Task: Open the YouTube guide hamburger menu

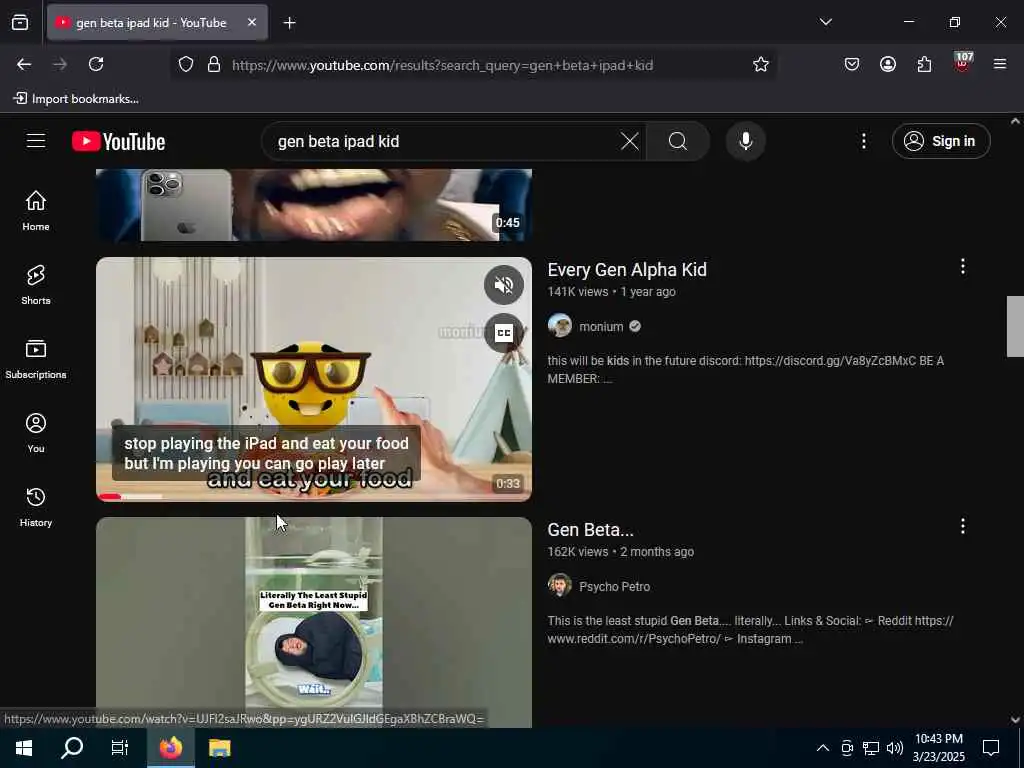Action: click(x=36, y=141)
